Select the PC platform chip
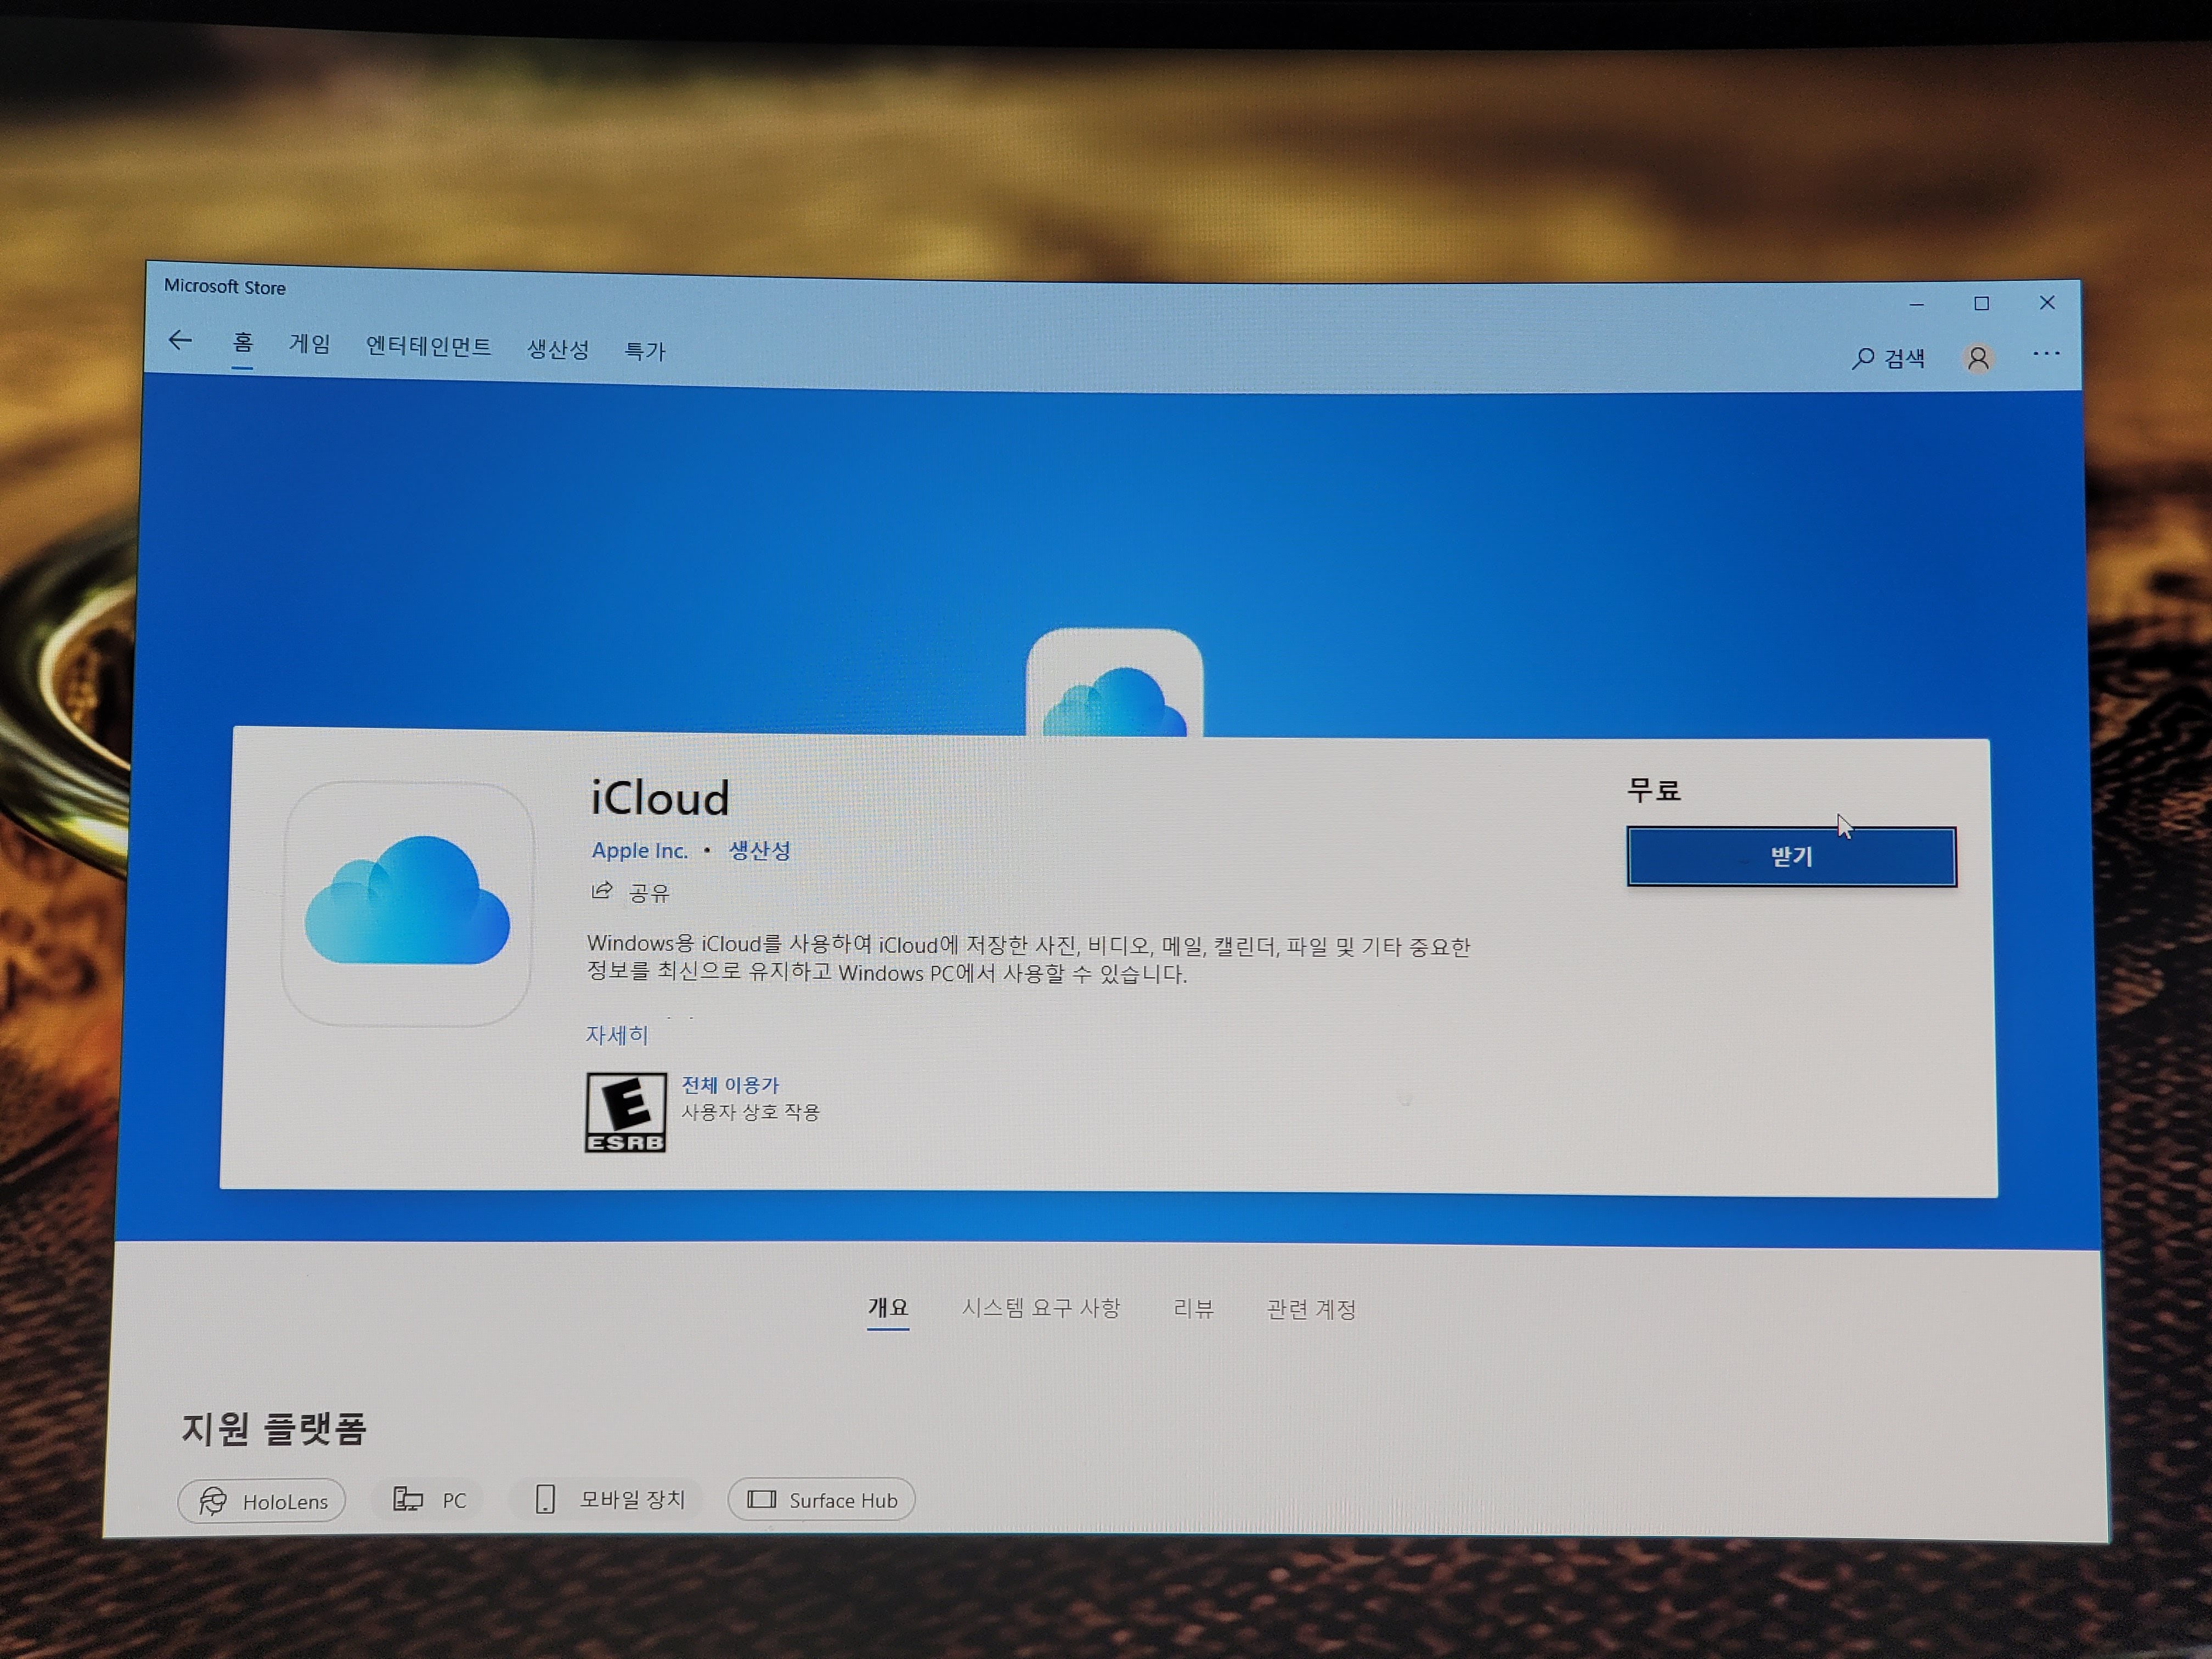This screenshot has width=2212, height=1659. pyautogui.click(x=430, y=1499)
